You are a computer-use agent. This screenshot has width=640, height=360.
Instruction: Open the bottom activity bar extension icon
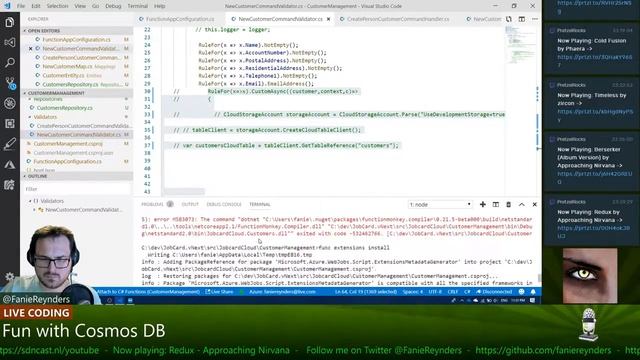tap(9, 185)
